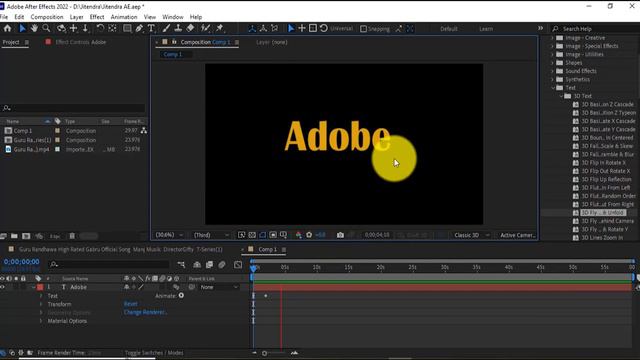Open the Active Camera view dropdown

[x=518, y=235]
